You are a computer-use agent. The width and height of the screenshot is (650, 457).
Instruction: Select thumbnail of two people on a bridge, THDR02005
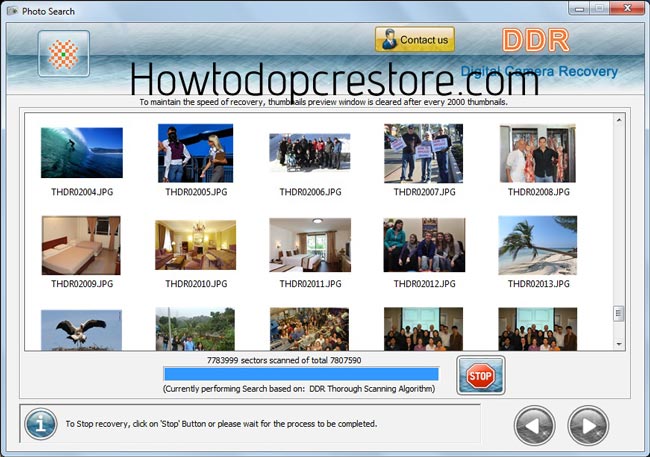tap(195, 153)
